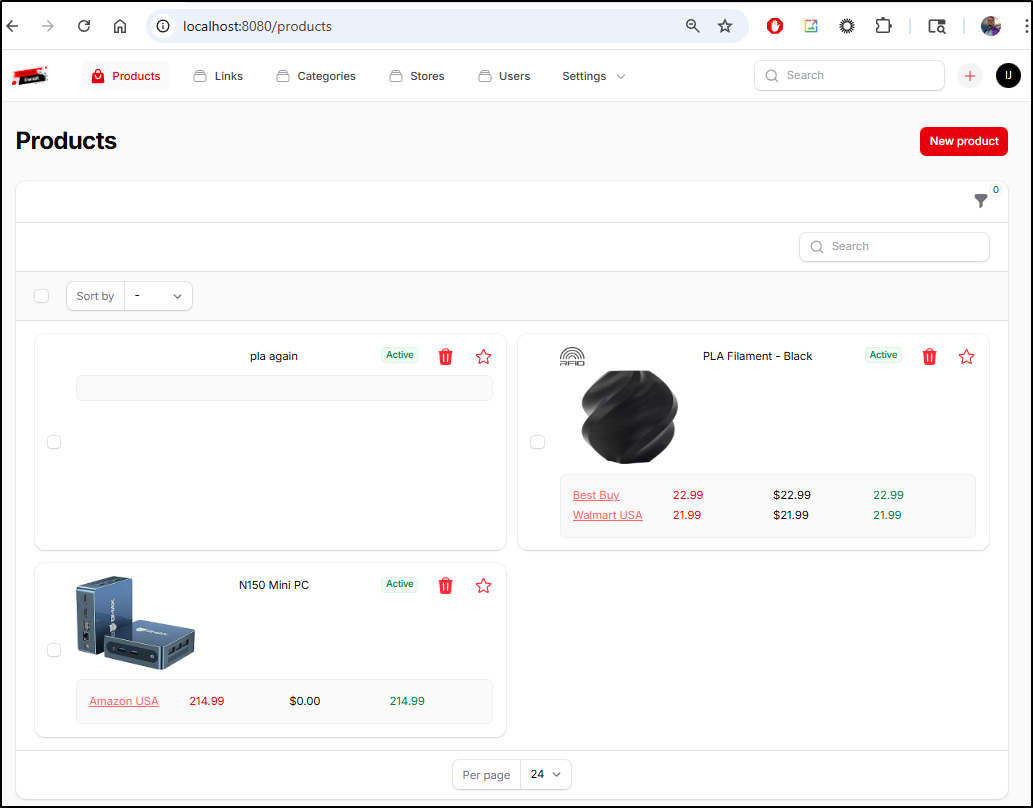This screenshot has width=1033, height=808.
Task: Delete the N150 Mini PC product
Action: (x=446, y=586)
